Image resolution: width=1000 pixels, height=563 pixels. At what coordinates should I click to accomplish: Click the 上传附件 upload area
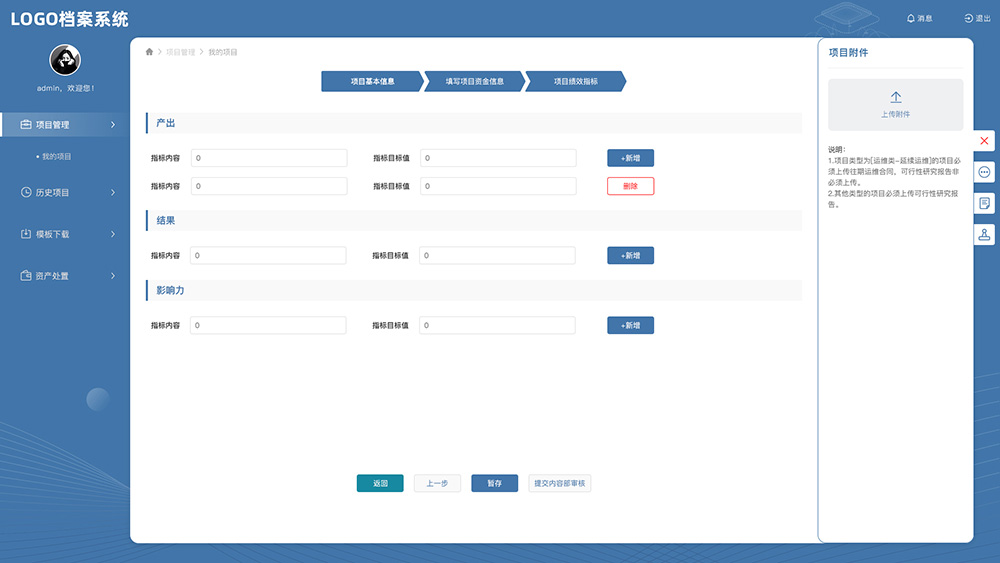coord(895,105)
